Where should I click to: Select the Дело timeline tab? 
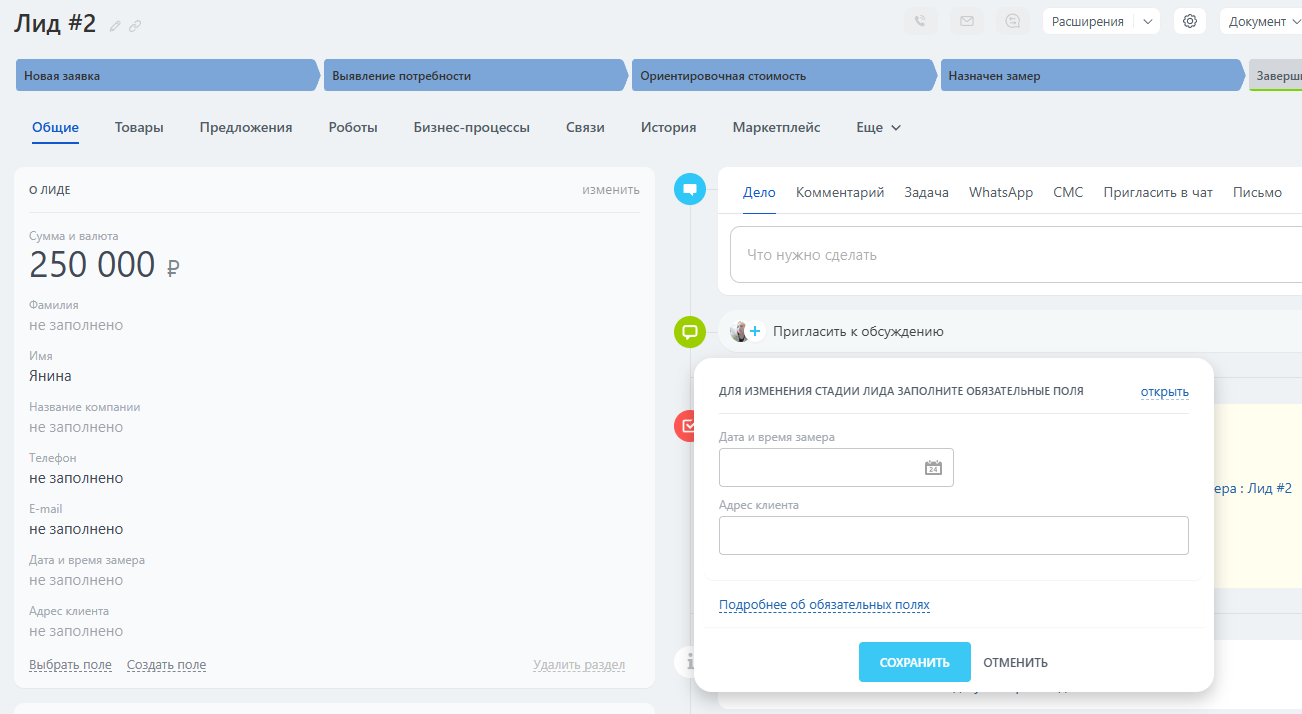pyautogui.click(x=759, y=192)
